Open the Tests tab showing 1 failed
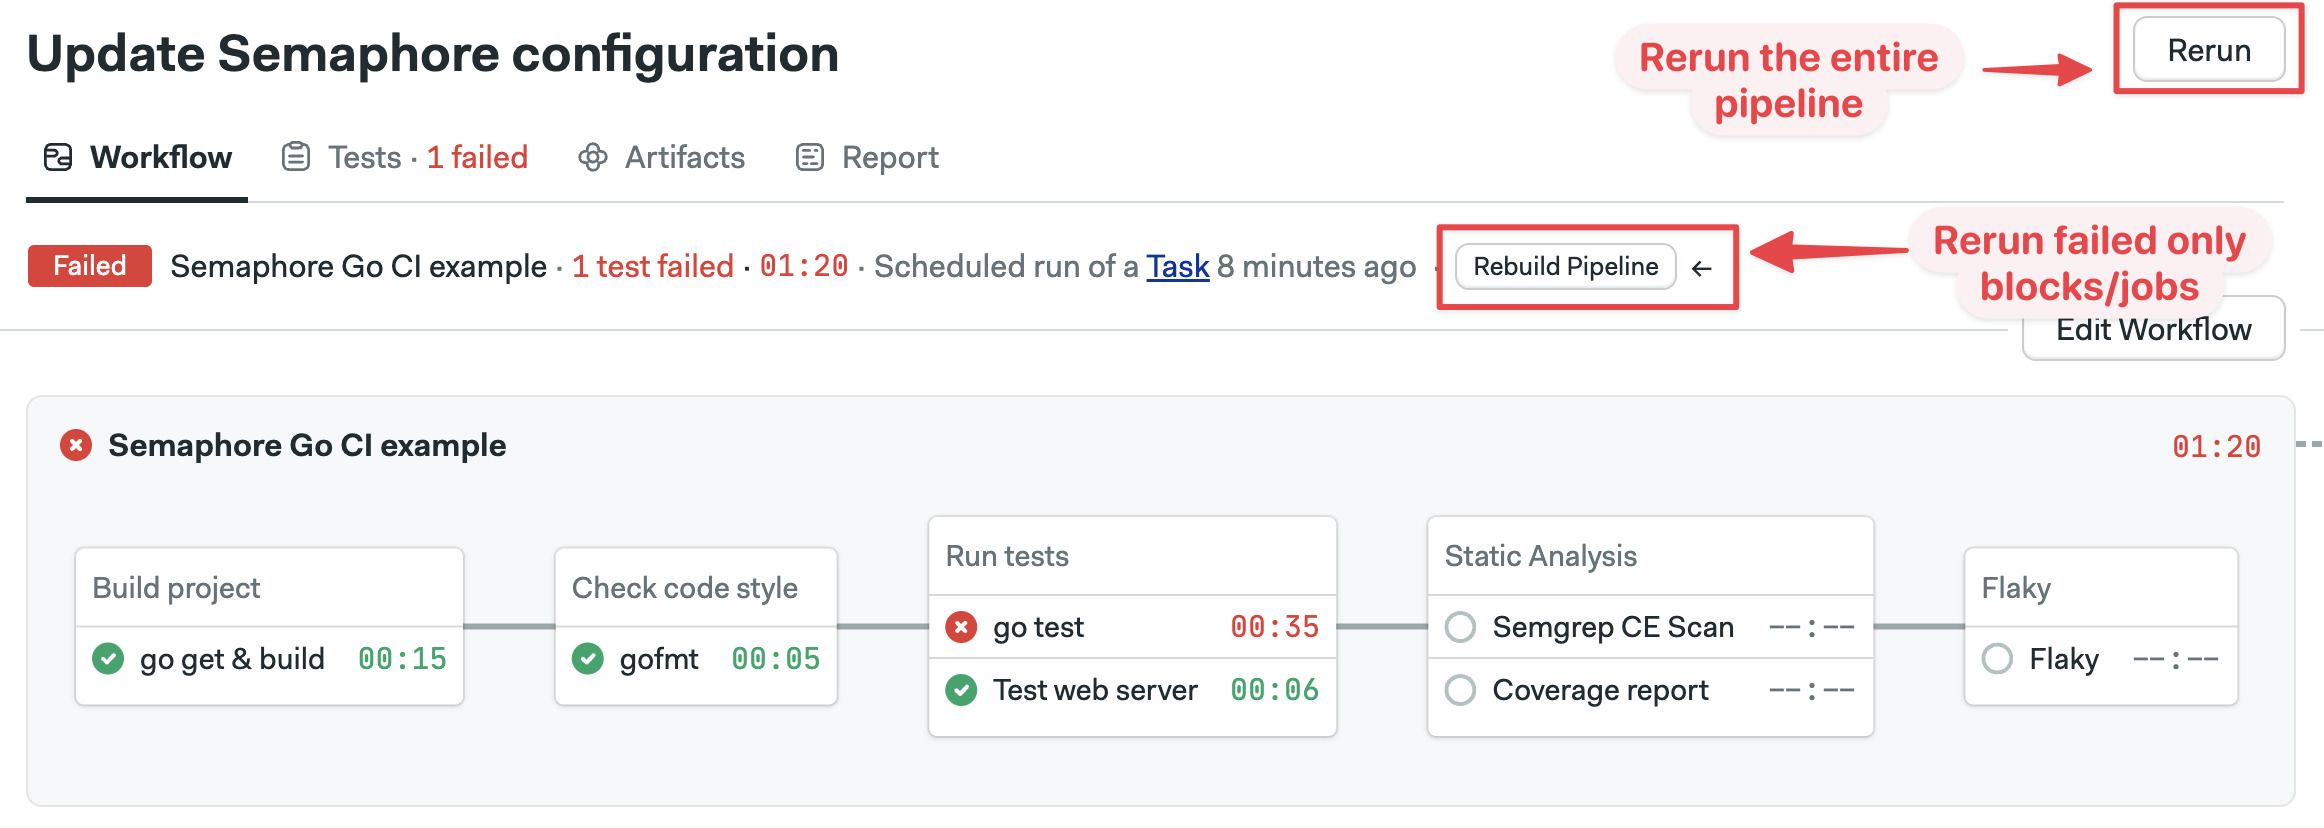 (405, 157)
